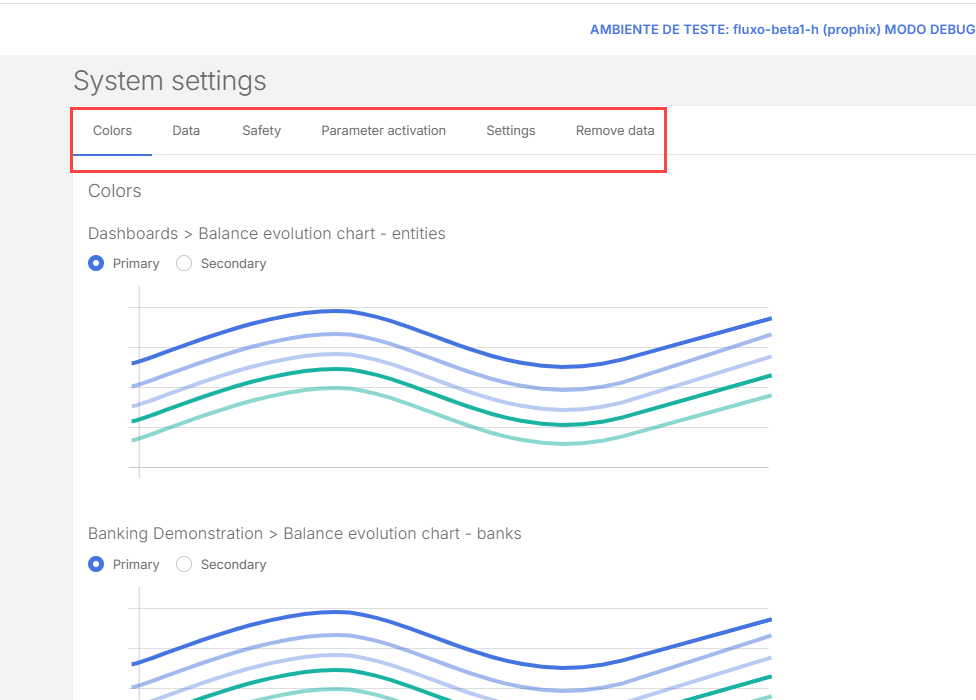The image size is (976, 700).
Task: Open the Remove data tab
Action: pyautogui.click(x=615, y=131)
